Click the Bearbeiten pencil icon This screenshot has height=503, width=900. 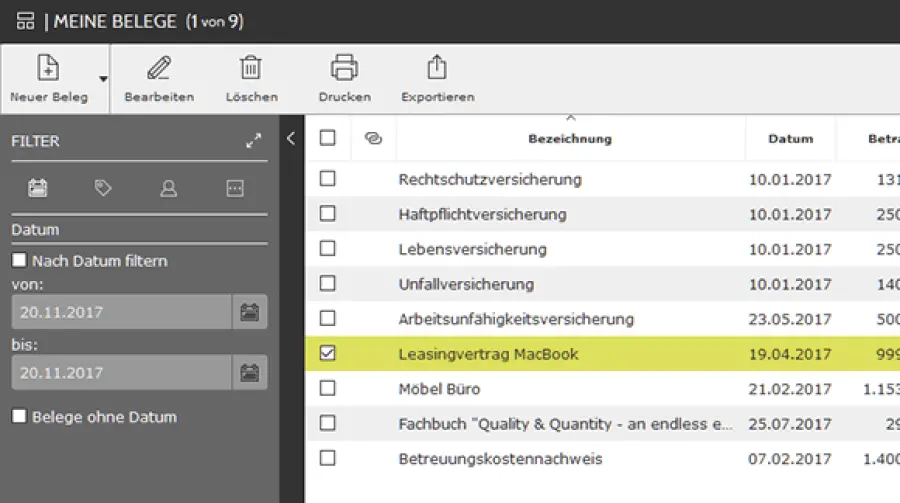(x=159, y=68)
